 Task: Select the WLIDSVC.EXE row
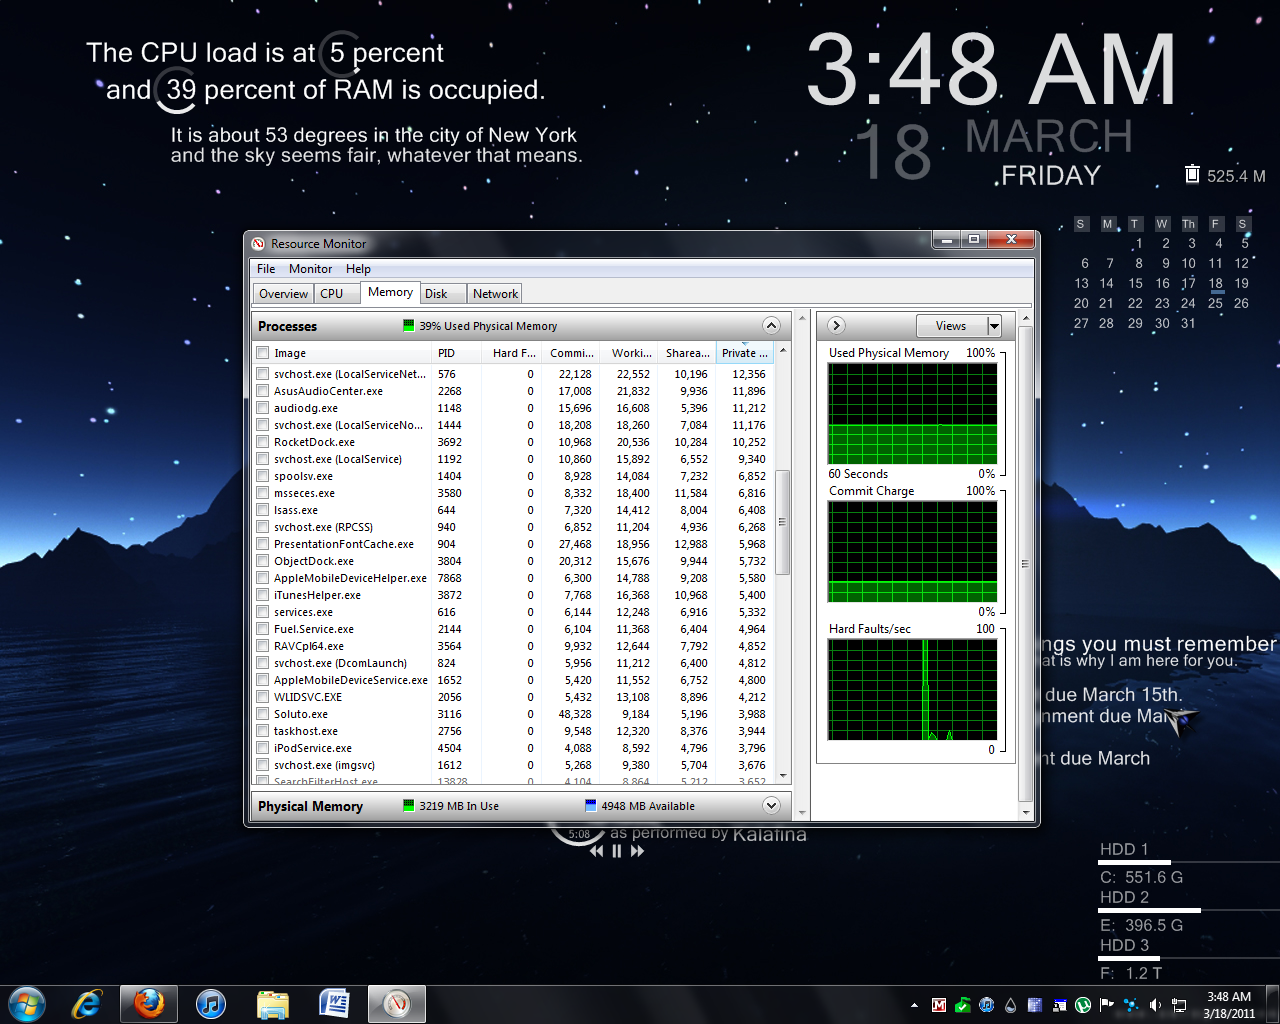(514, 697)
